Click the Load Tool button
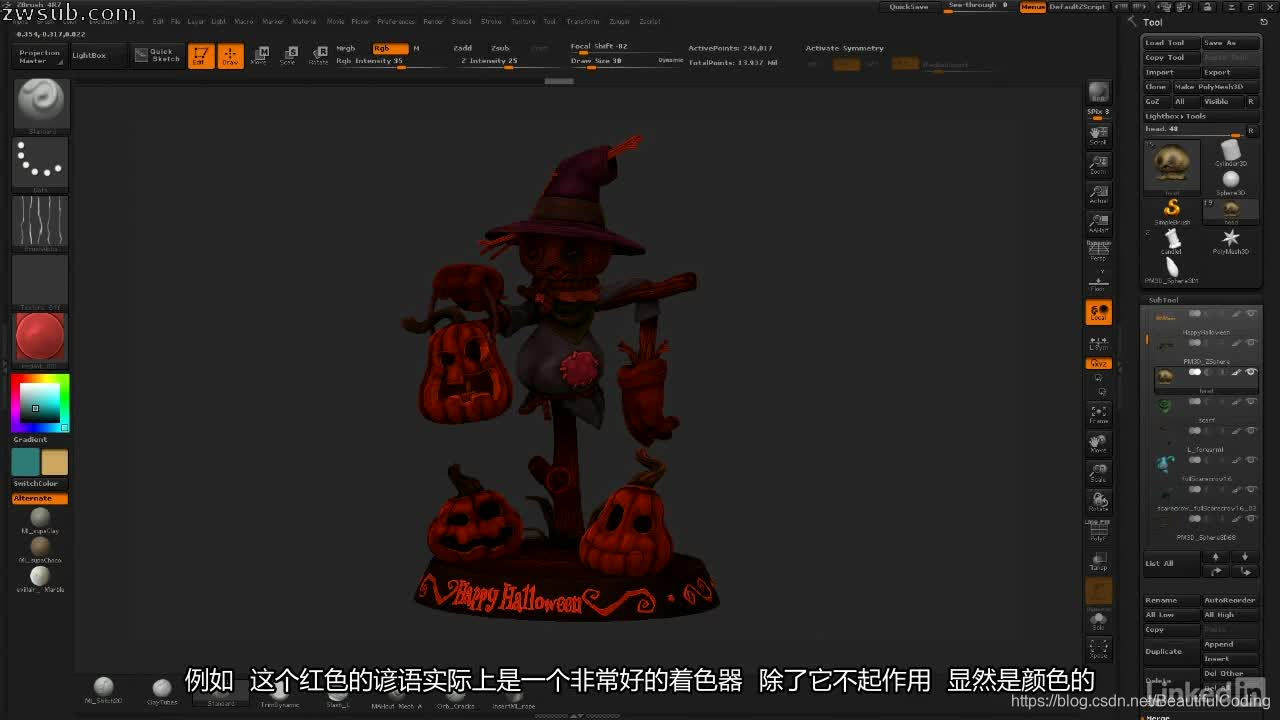The width and height of the screenshot is (1280, 720). coord(1171,43)
